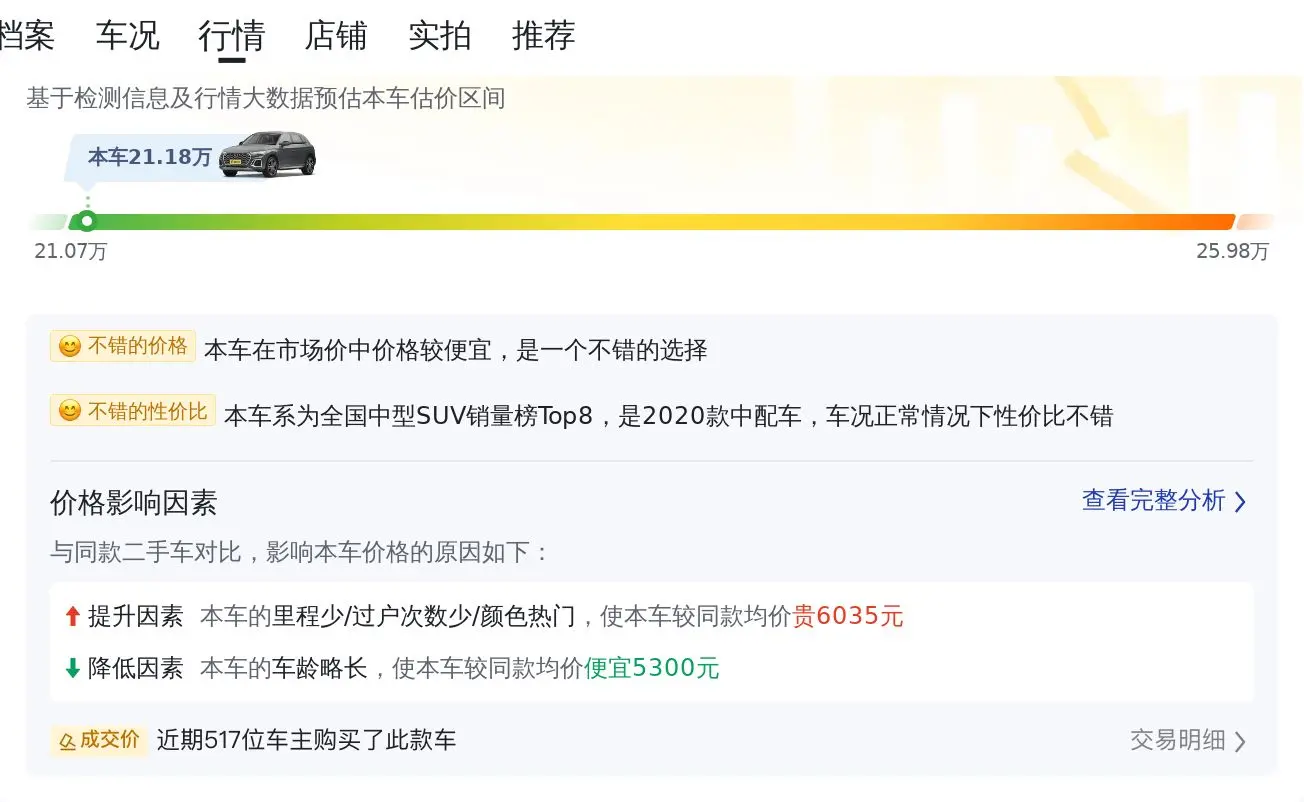1304x802 pixels.
Task: Click the 21.07万 minimum price label
Action: tap(71, 251)
